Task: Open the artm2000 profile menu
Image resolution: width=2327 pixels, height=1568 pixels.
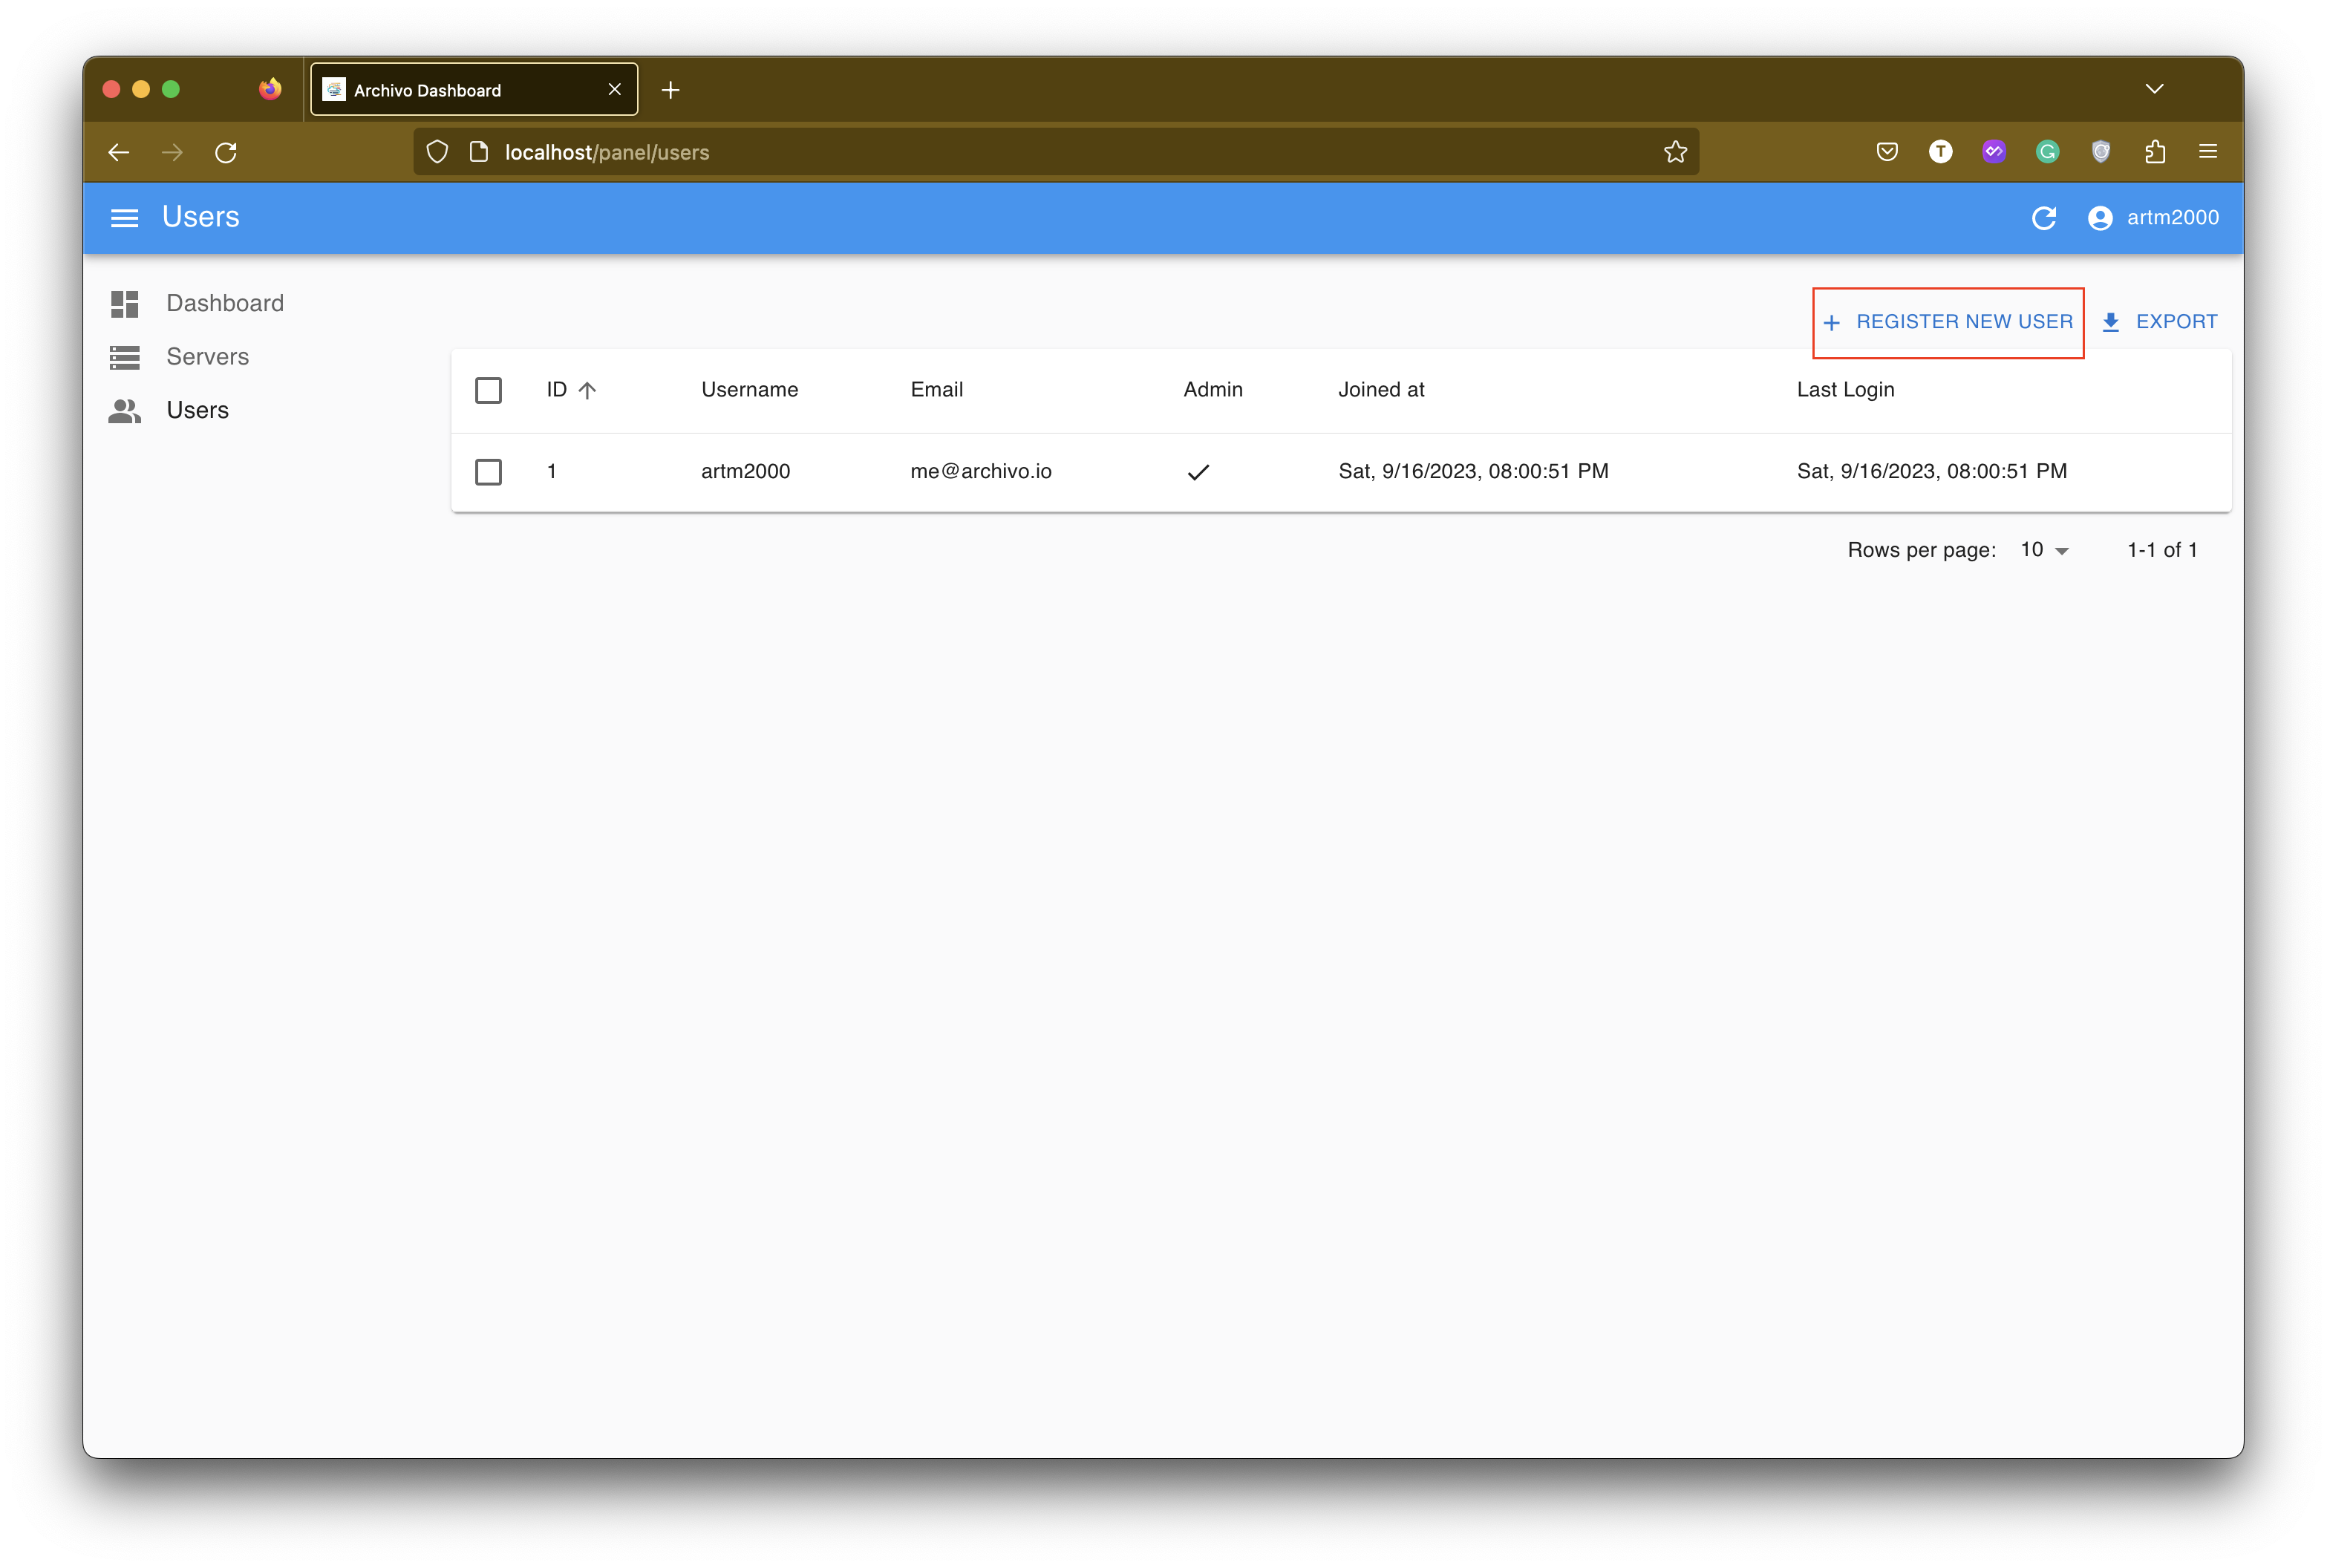Action: (x=2153, y=217)
